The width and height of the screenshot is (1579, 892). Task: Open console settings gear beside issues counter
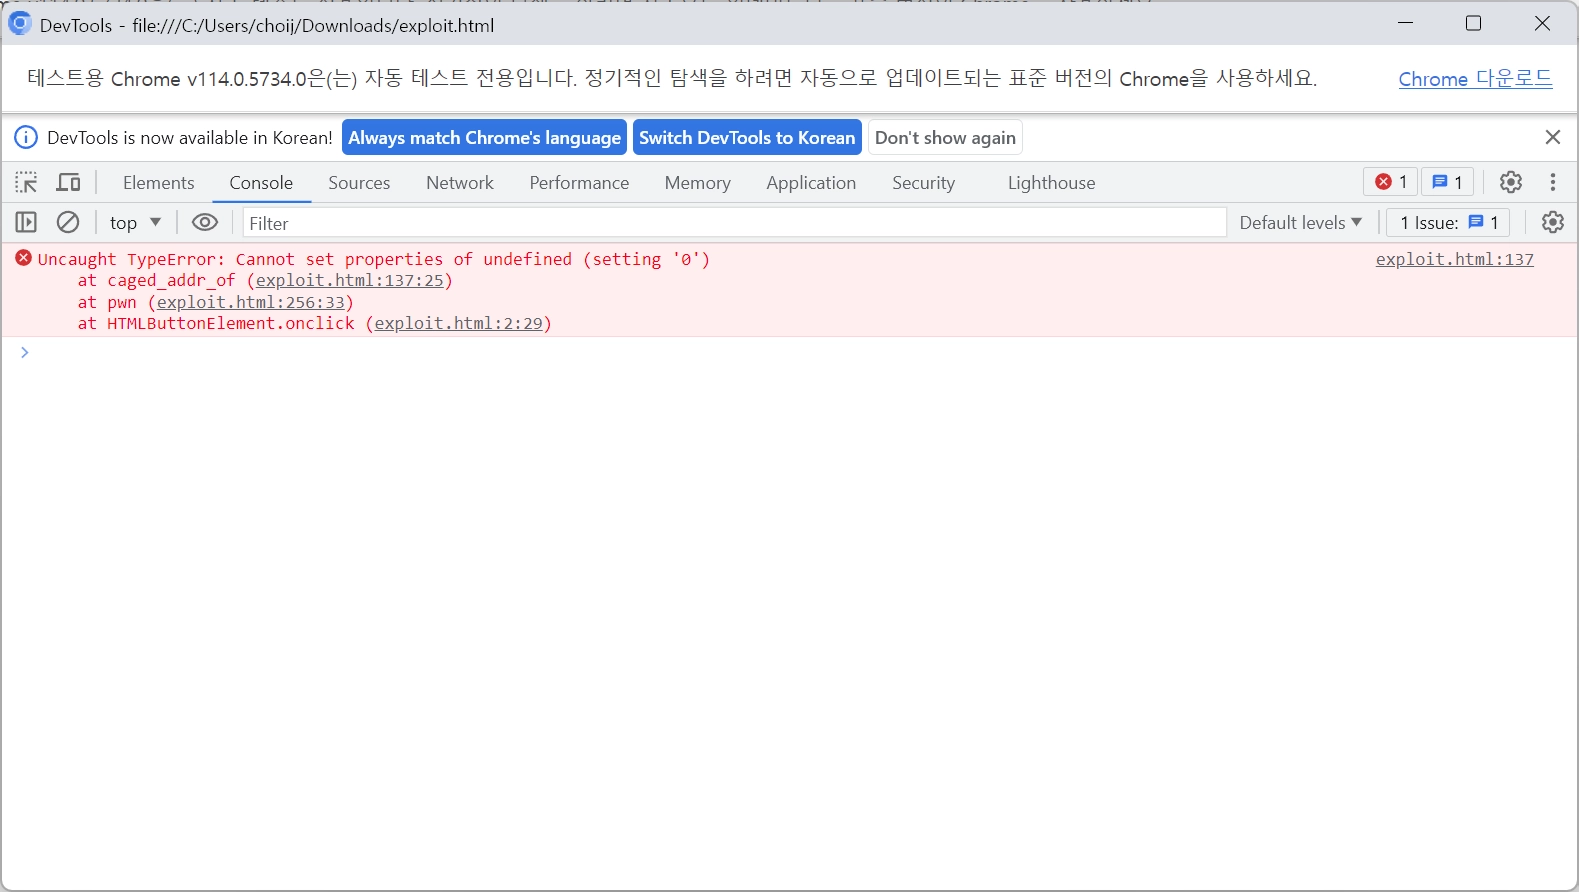[x=1553, y=222]
